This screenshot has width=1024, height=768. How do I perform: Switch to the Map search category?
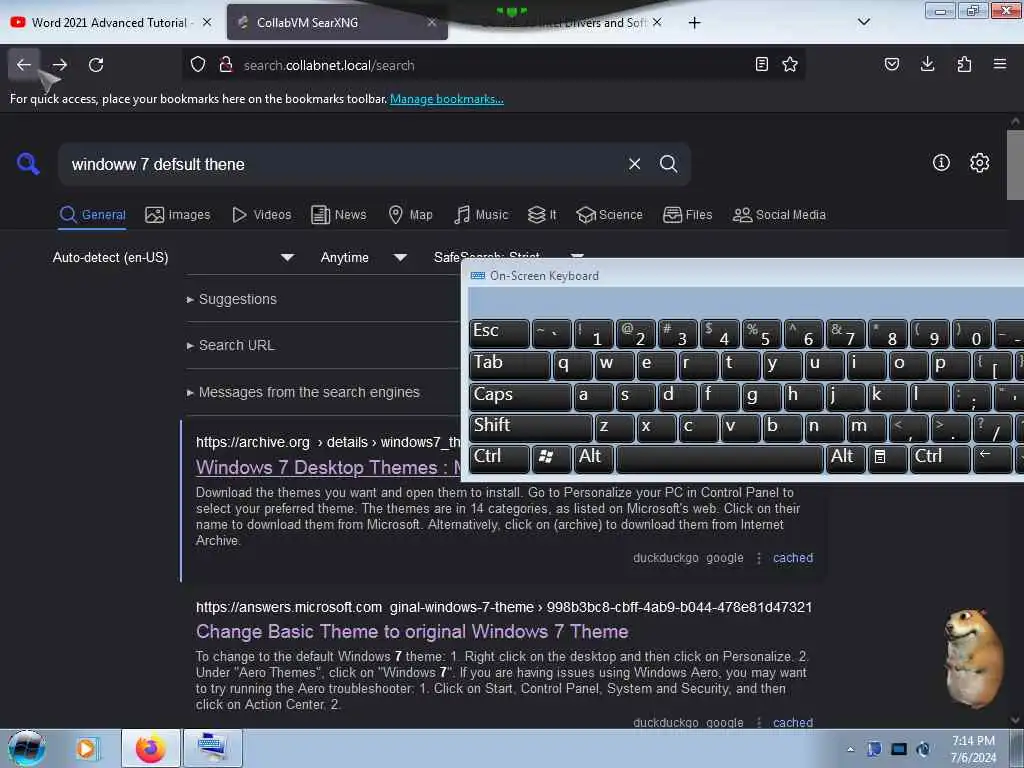(x=410, y=215)
